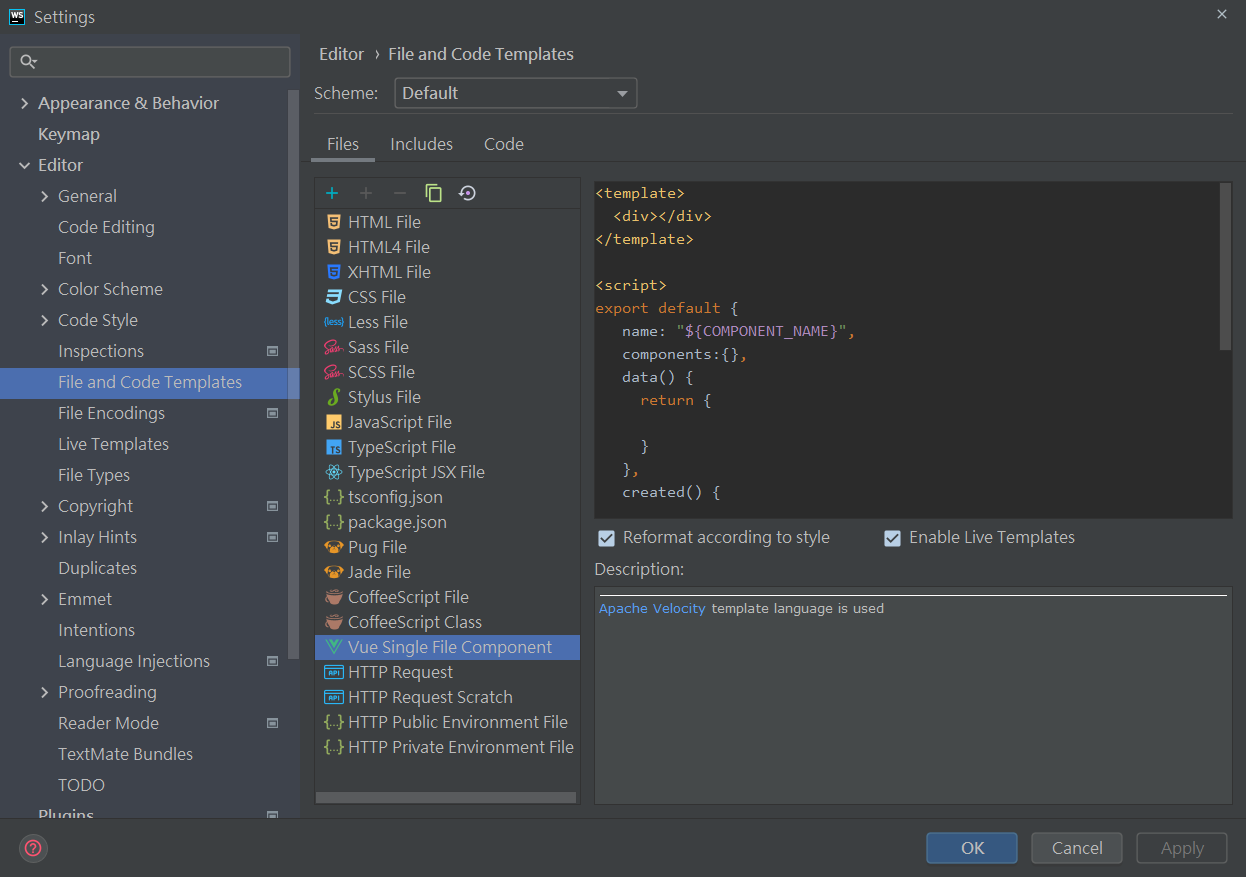Expand Appearance & Behavior settings node
This screenshot has width=1246, height=877.
24,103
